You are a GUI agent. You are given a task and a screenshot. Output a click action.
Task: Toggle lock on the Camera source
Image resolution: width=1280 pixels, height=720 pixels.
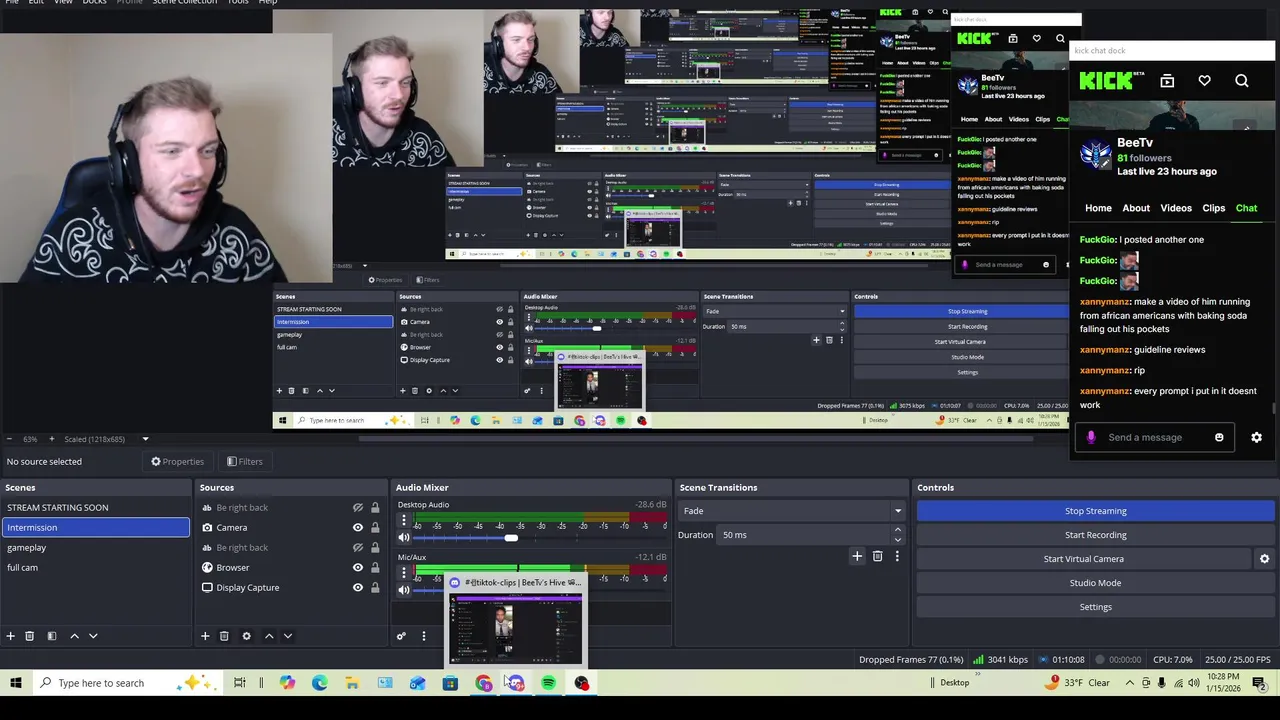[x=375, y=528]
